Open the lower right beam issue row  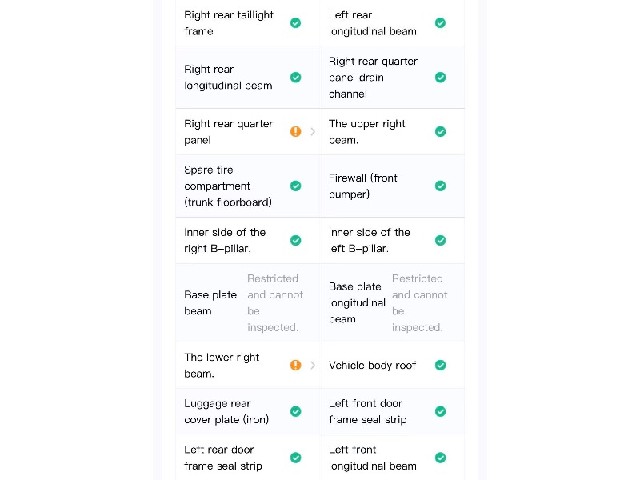[248, 365]
